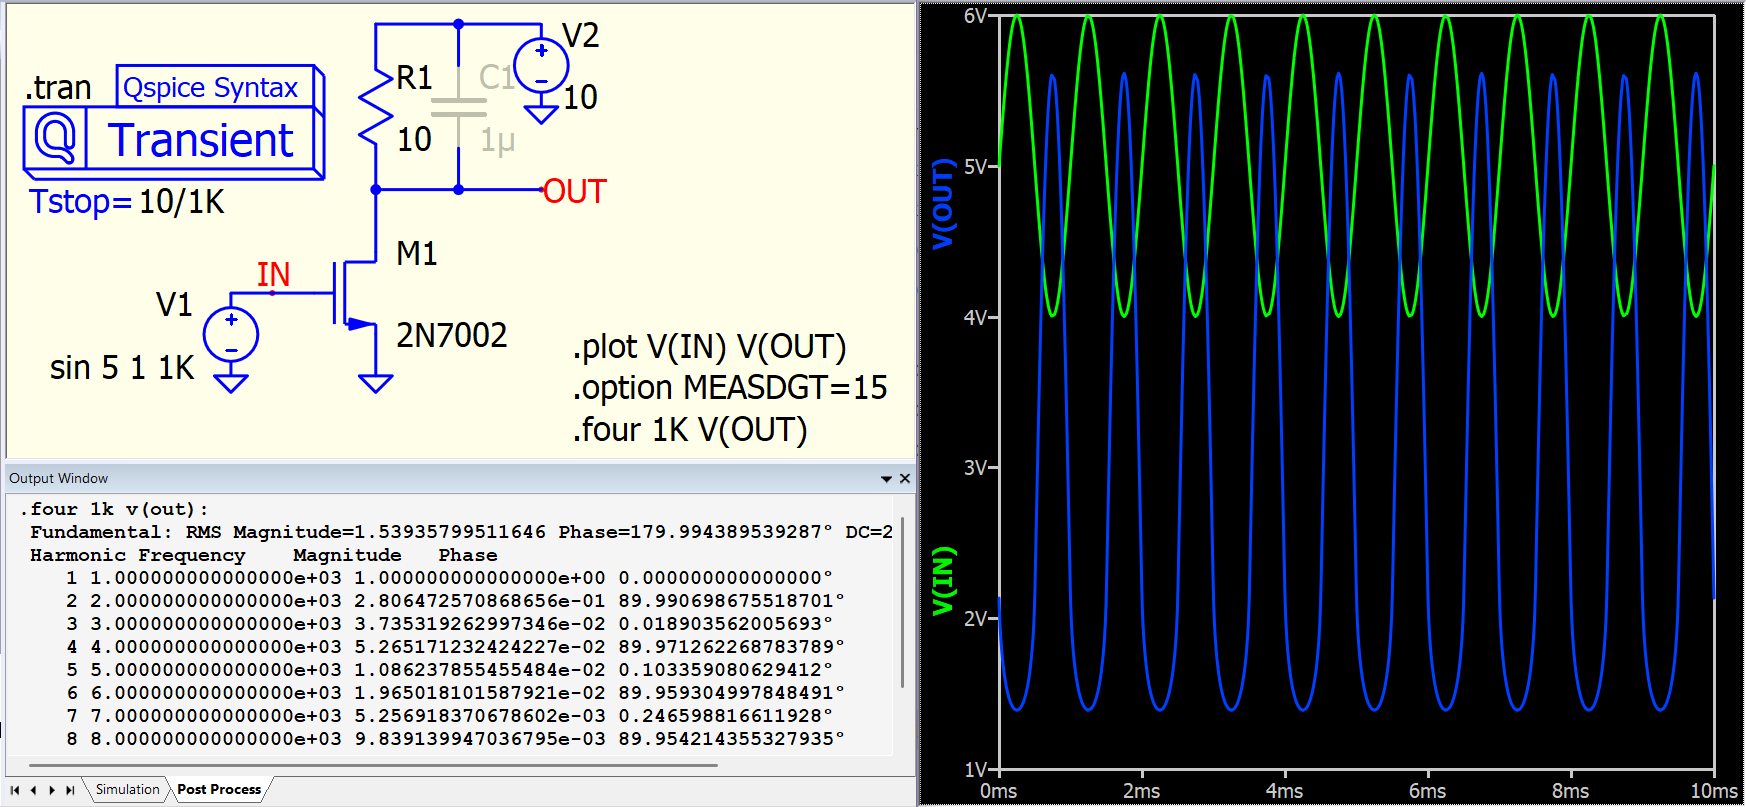Close the Output Window panel
This screenshot has height=807, width=1746.
[x=905, y=479]
